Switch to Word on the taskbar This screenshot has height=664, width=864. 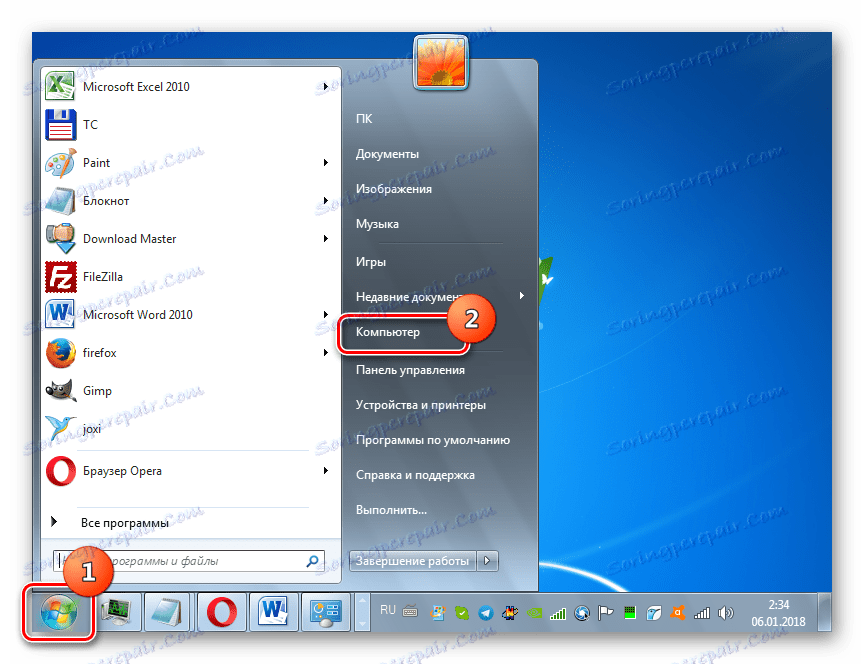273,612
